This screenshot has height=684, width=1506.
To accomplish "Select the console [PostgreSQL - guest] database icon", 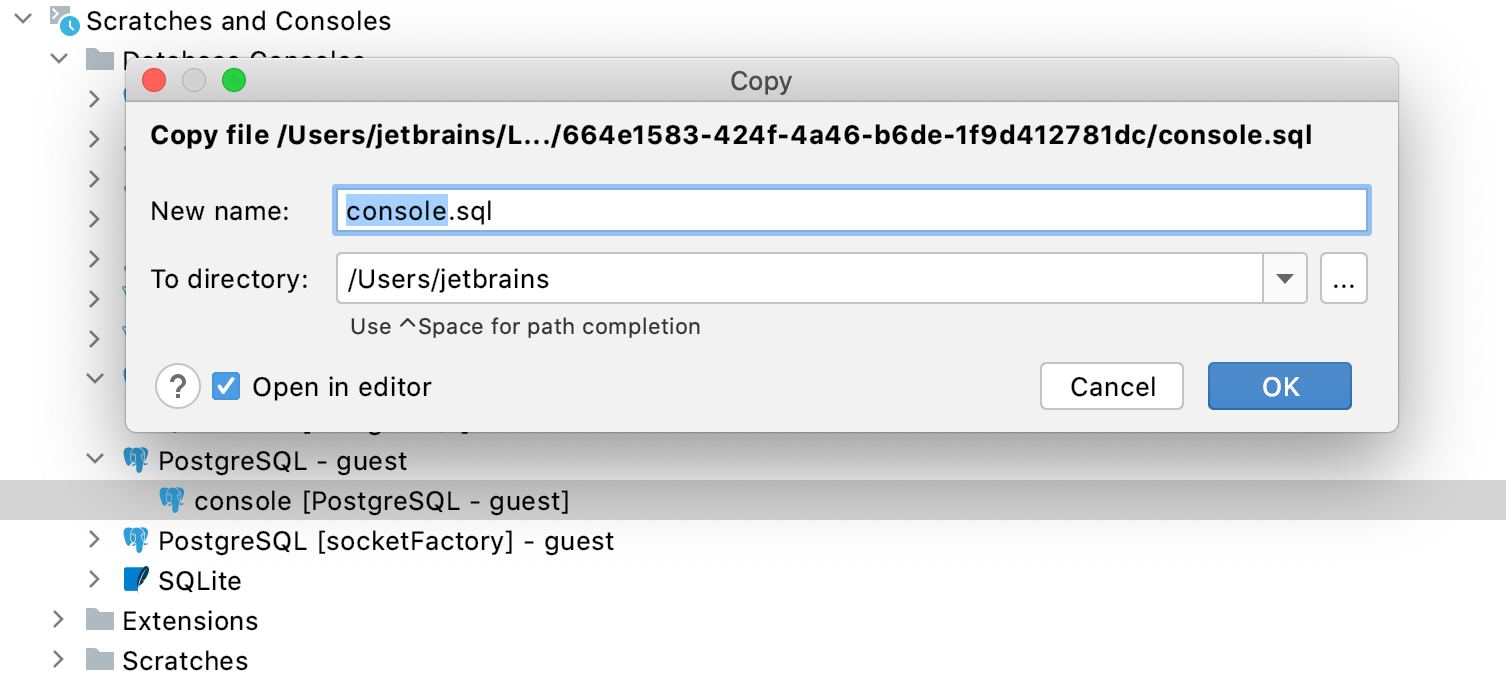I will 170,500.
